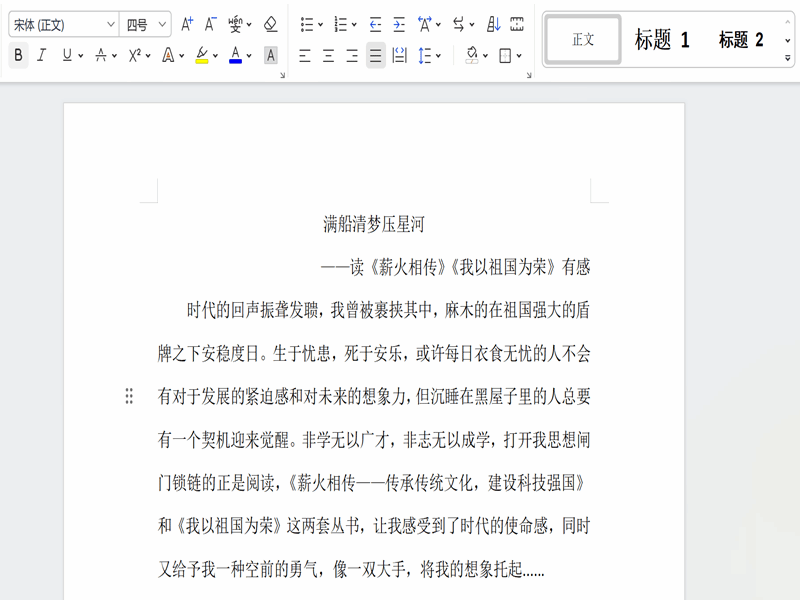Click the title 满船清梦压星河
This screenshot has height=600, width=800.
click(374, 224)
